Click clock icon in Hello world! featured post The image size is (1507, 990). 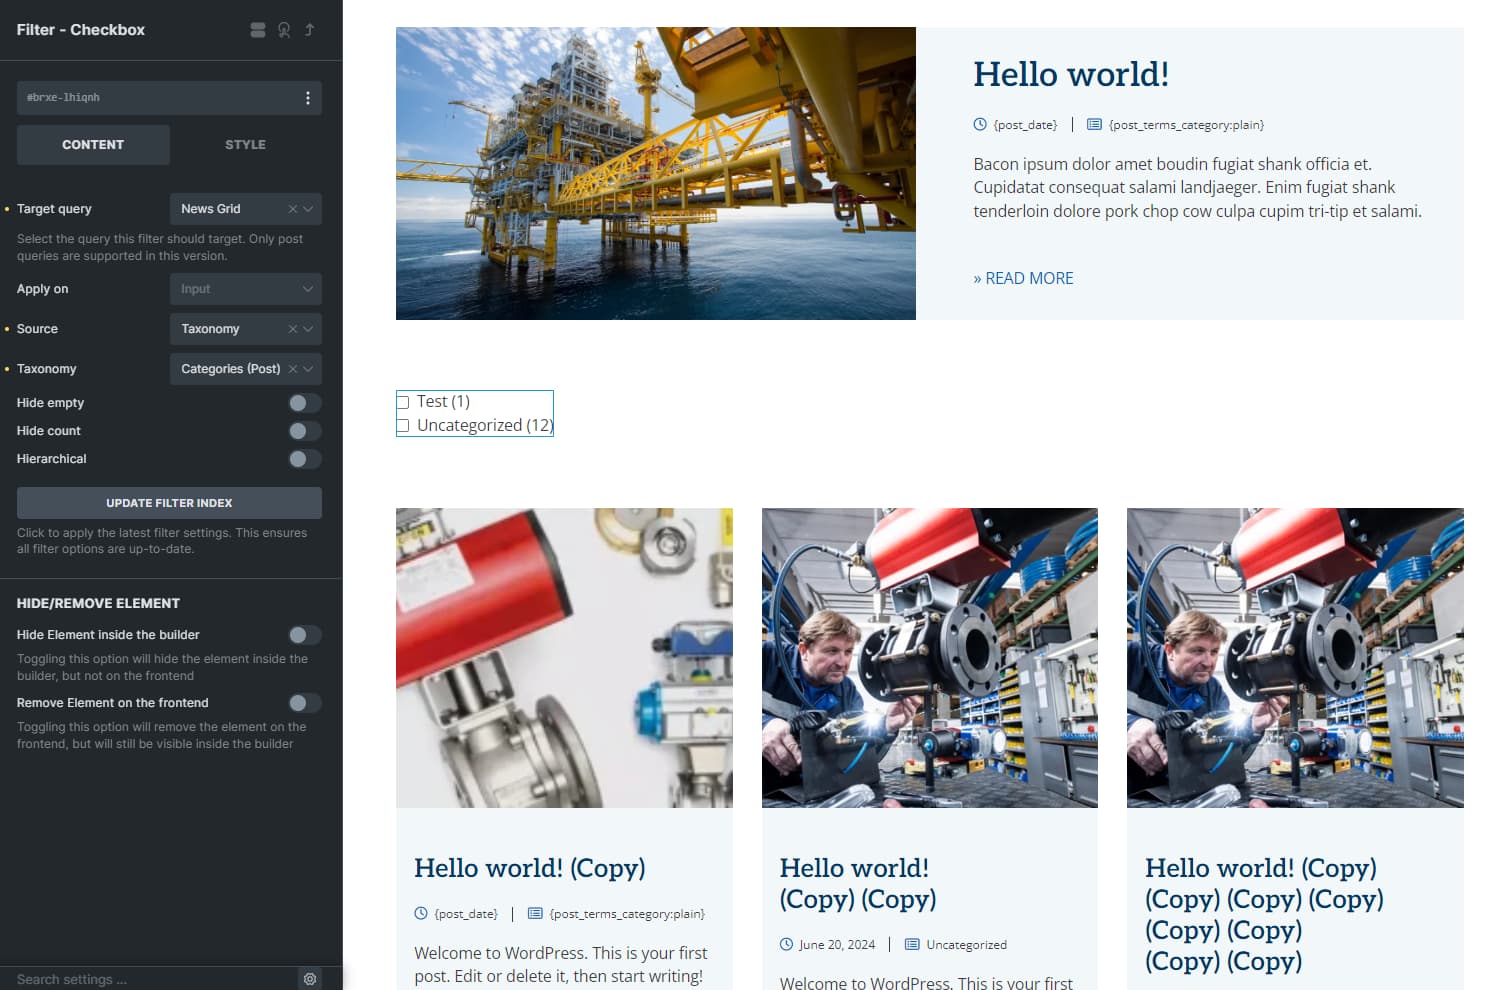coord(980,124)
